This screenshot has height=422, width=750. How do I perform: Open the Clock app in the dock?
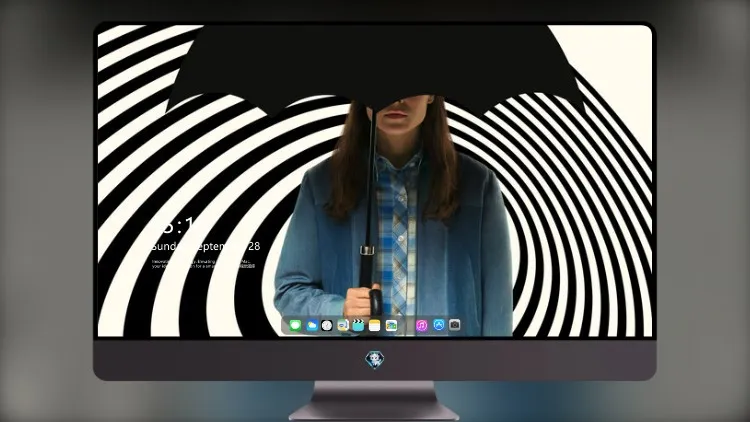(x=327, y=326)
